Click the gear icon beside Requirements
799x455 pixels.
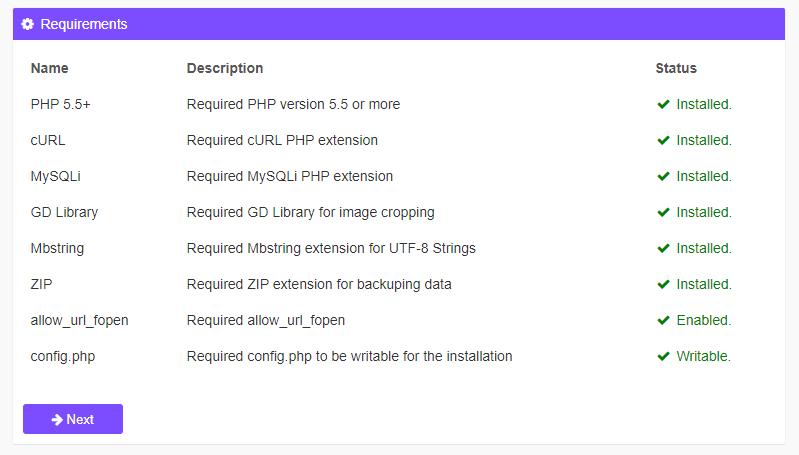tap(28, 24)
